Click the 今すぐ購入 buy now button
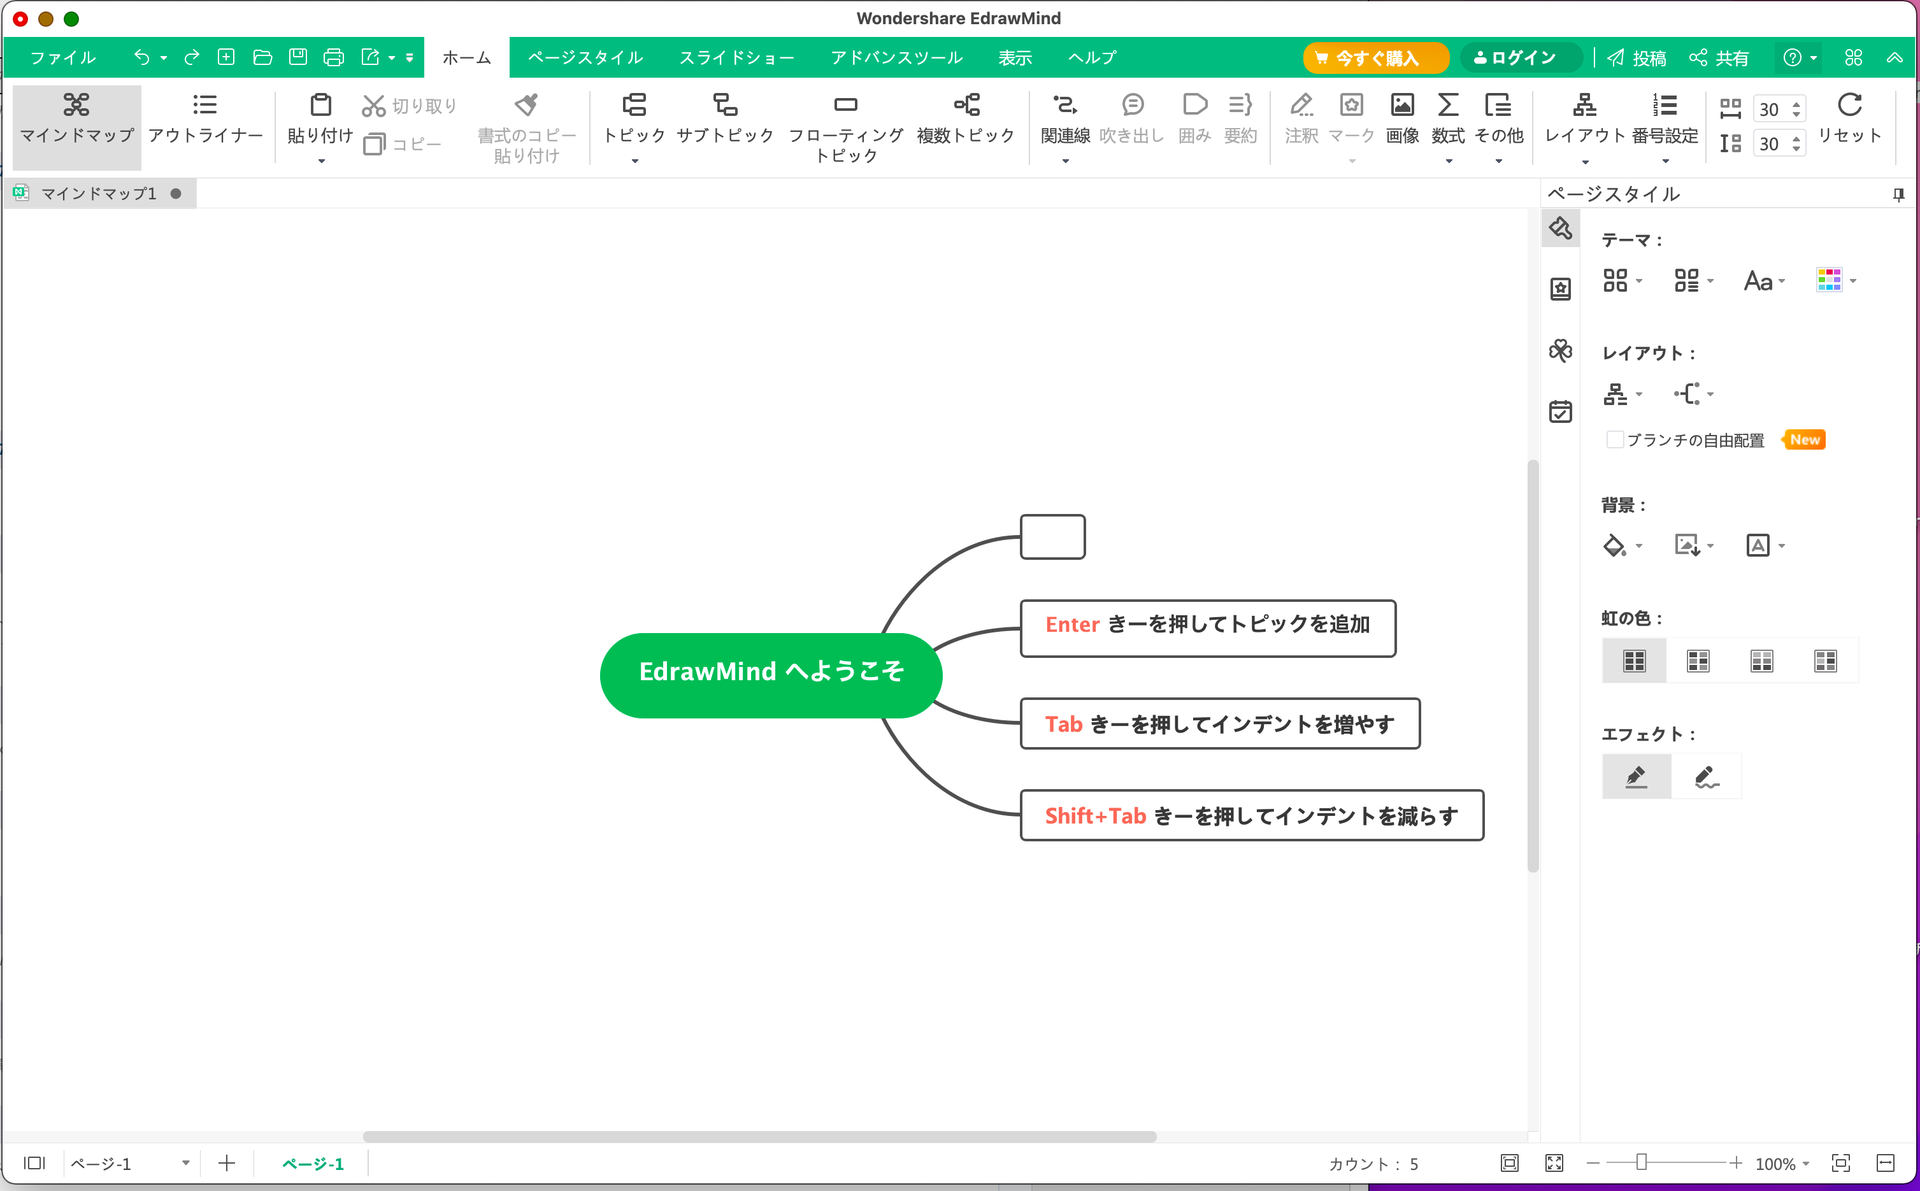The width and height of the screenshot is (1920, 1191). (x=1375, y=58)
